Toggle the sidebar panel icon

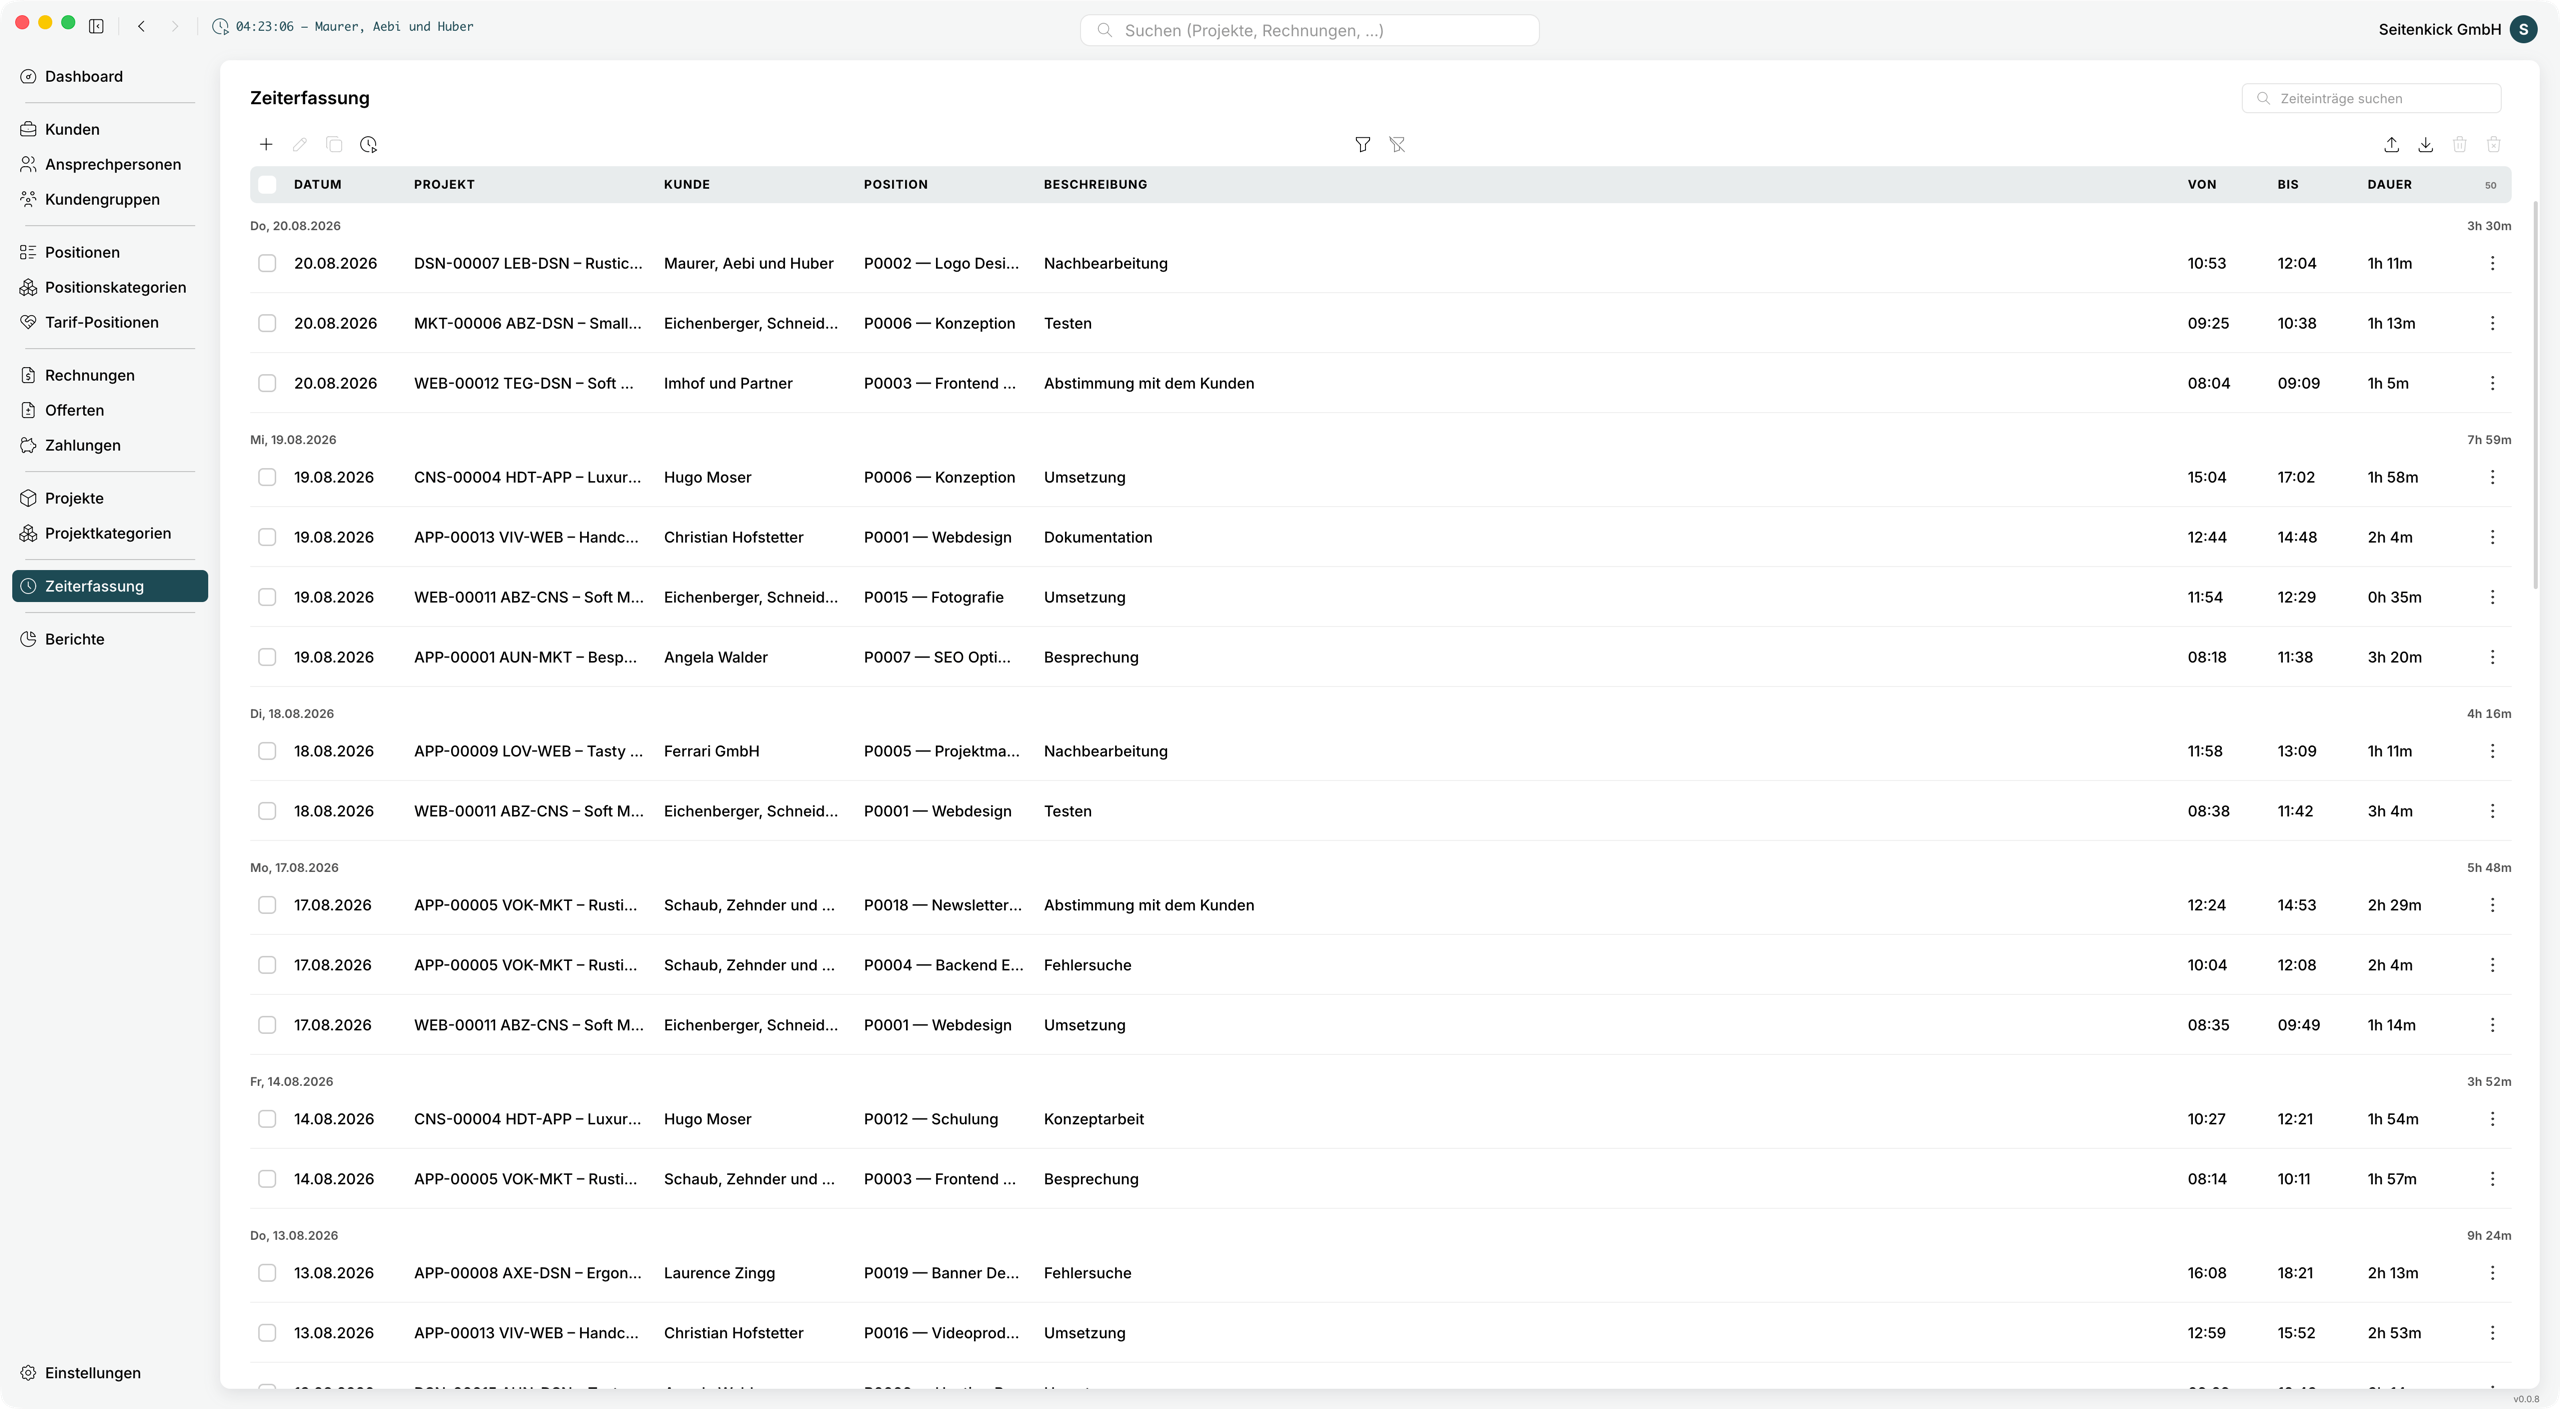[x=96, y=26]
